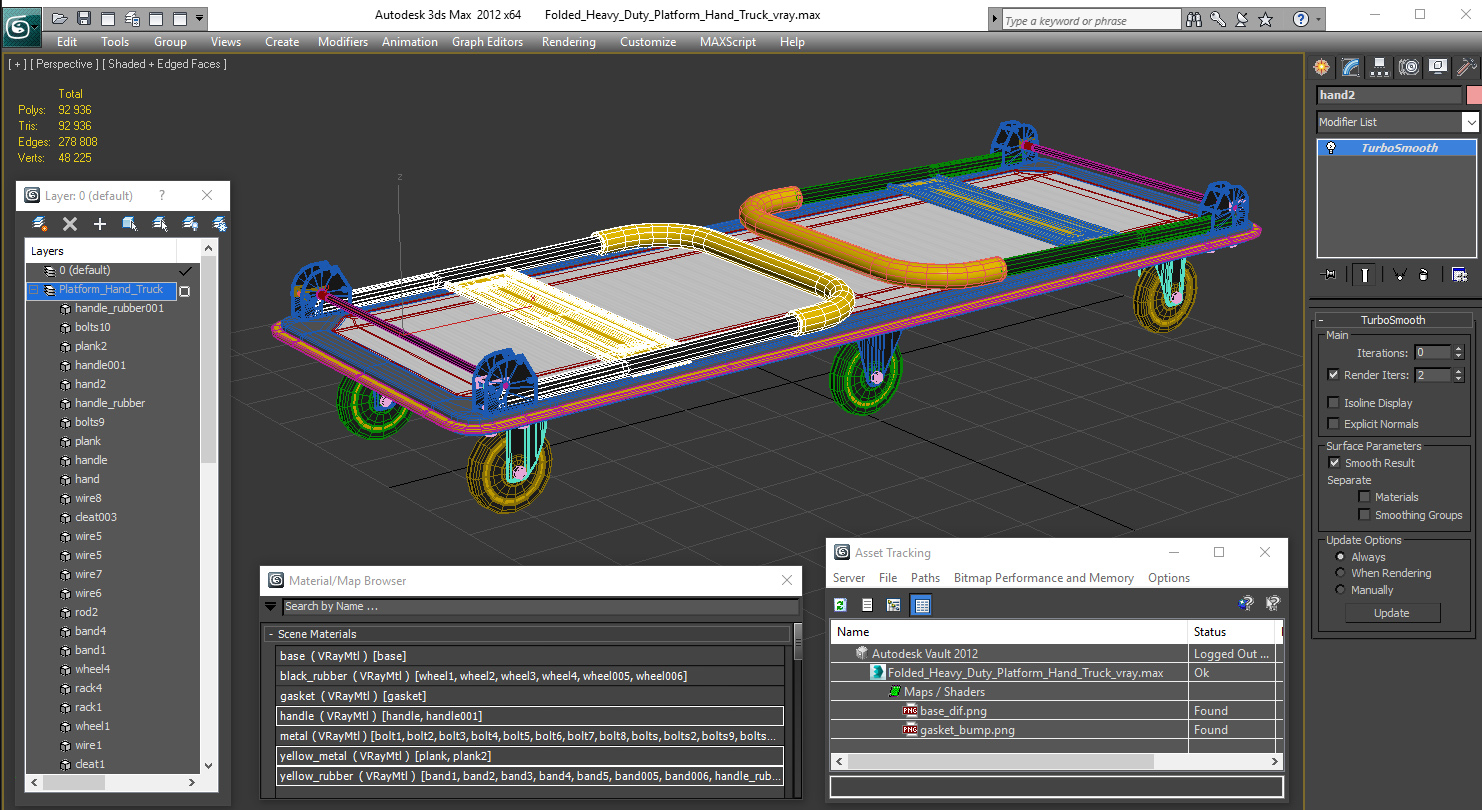Open the Modifier List dropdown

[x=1470, y=122]
